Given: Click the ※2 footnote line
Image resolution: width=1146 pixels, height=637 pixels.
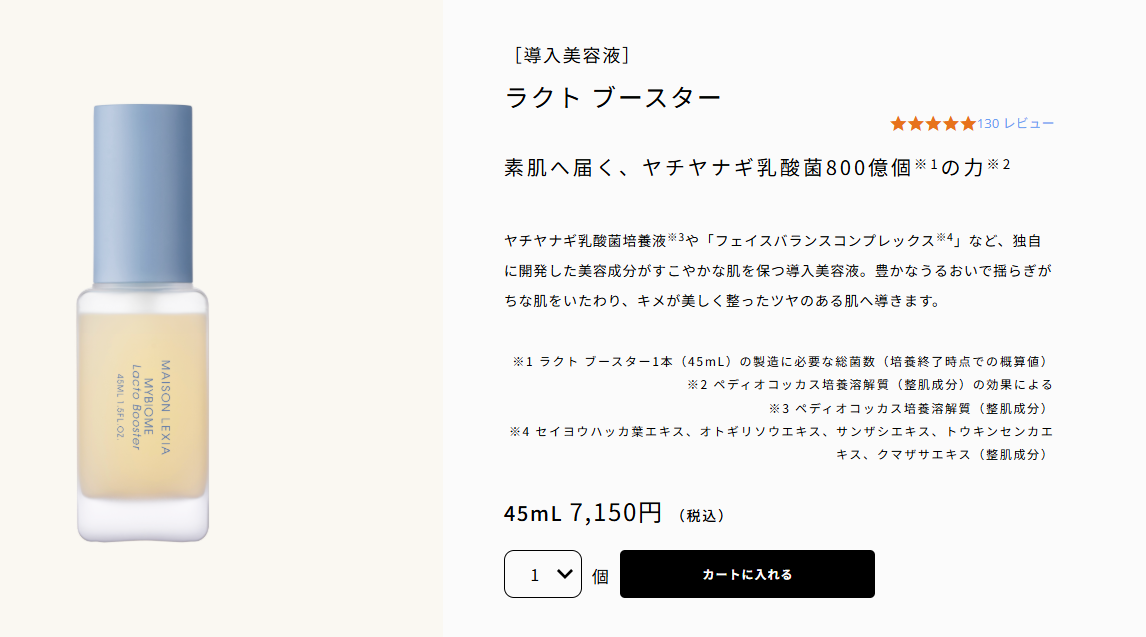Looking at the screenshot, I should pyautogui.click(x=869, y=384).
